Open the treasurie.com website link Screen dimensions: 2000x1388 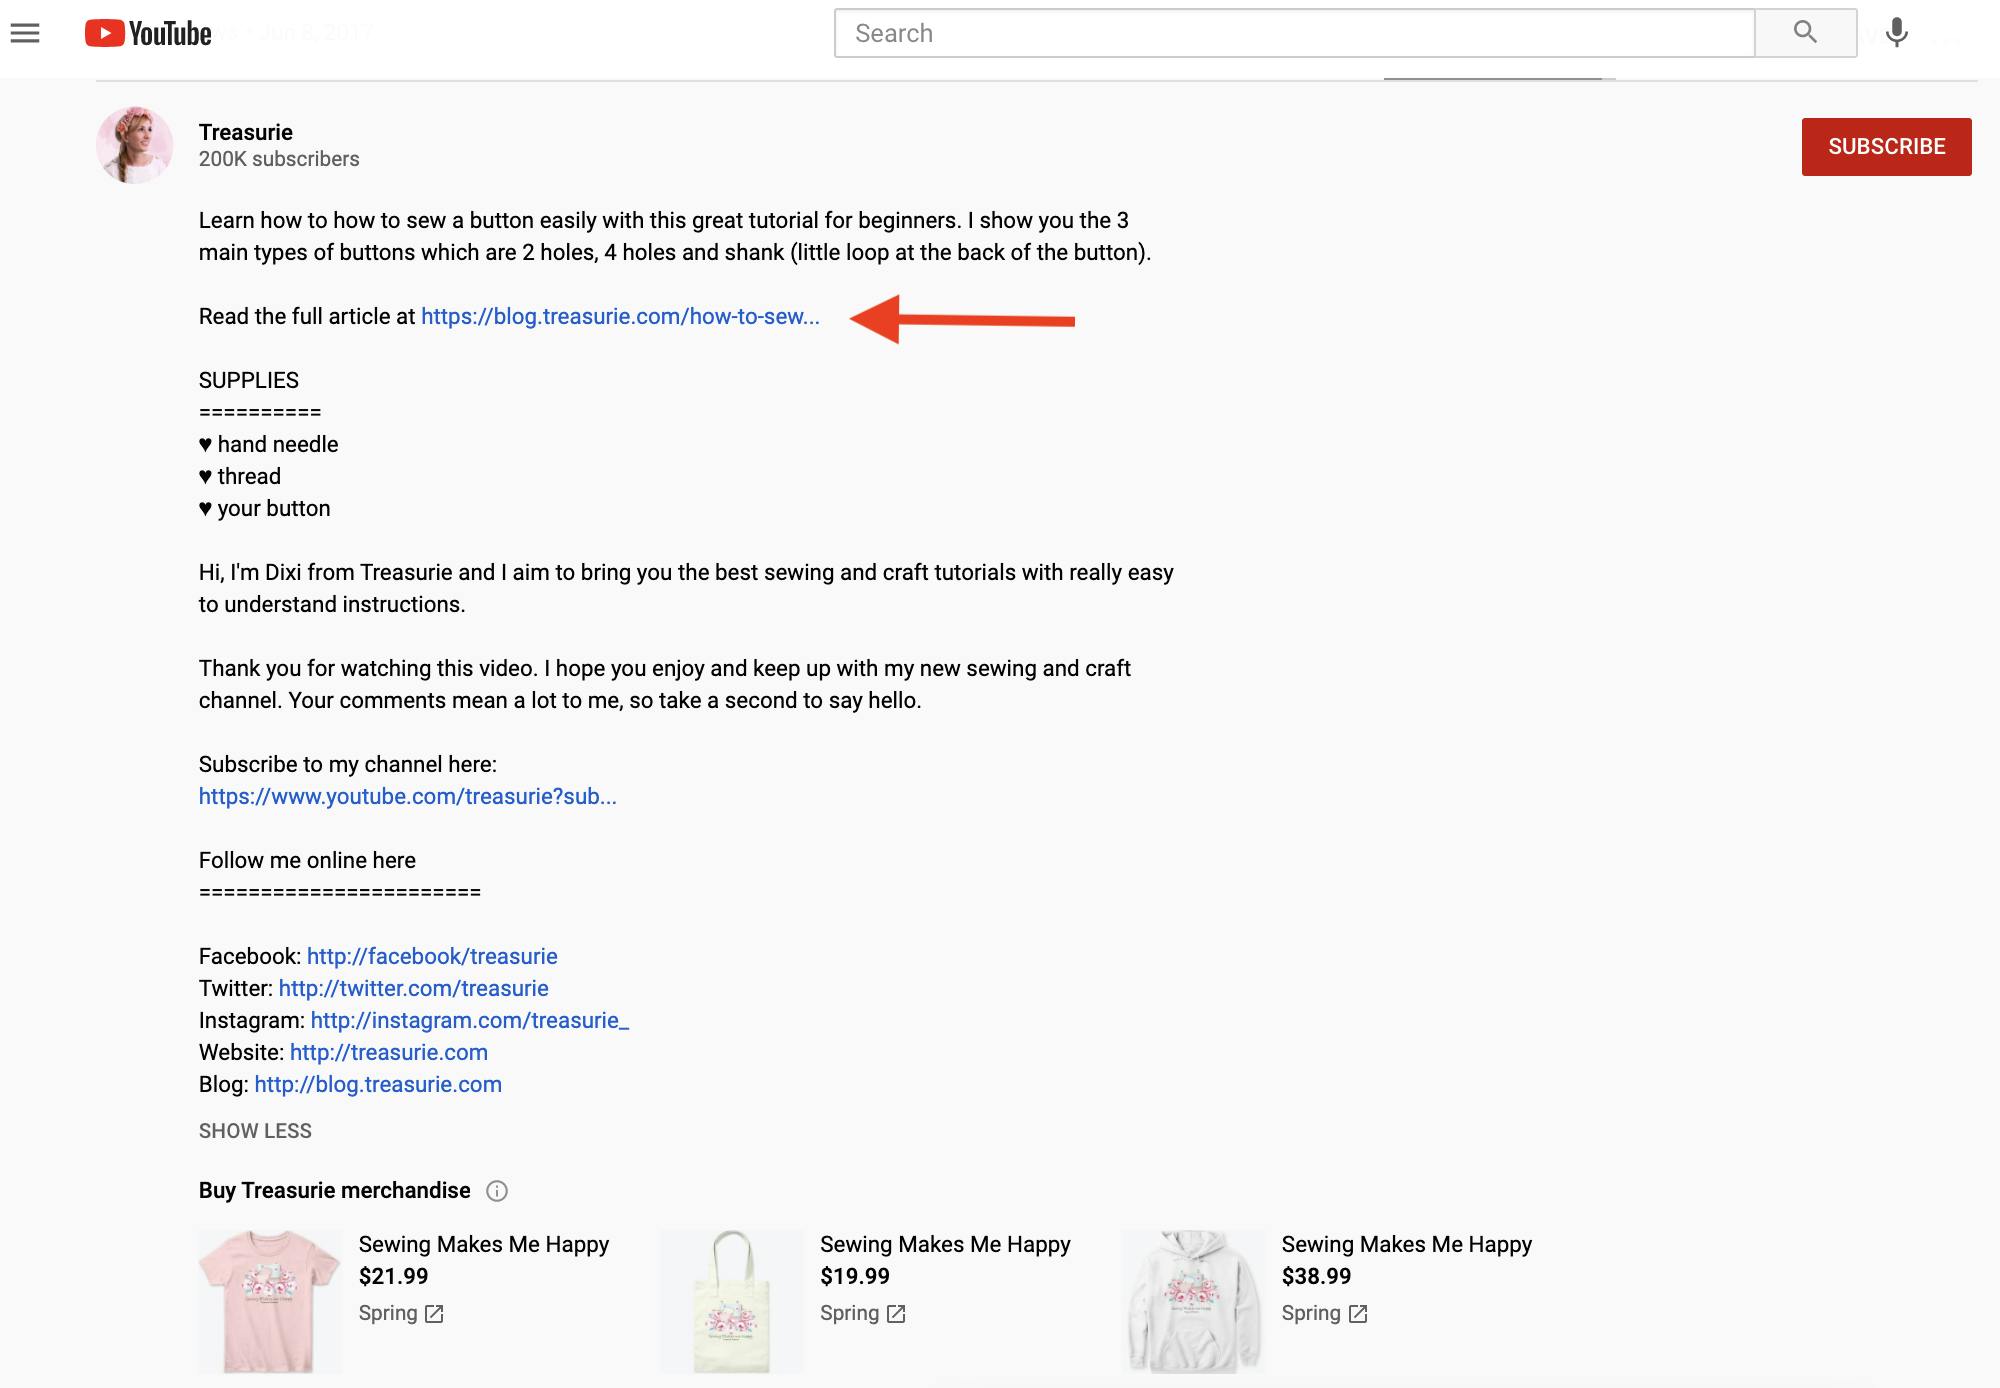[x=389, y=1052]
